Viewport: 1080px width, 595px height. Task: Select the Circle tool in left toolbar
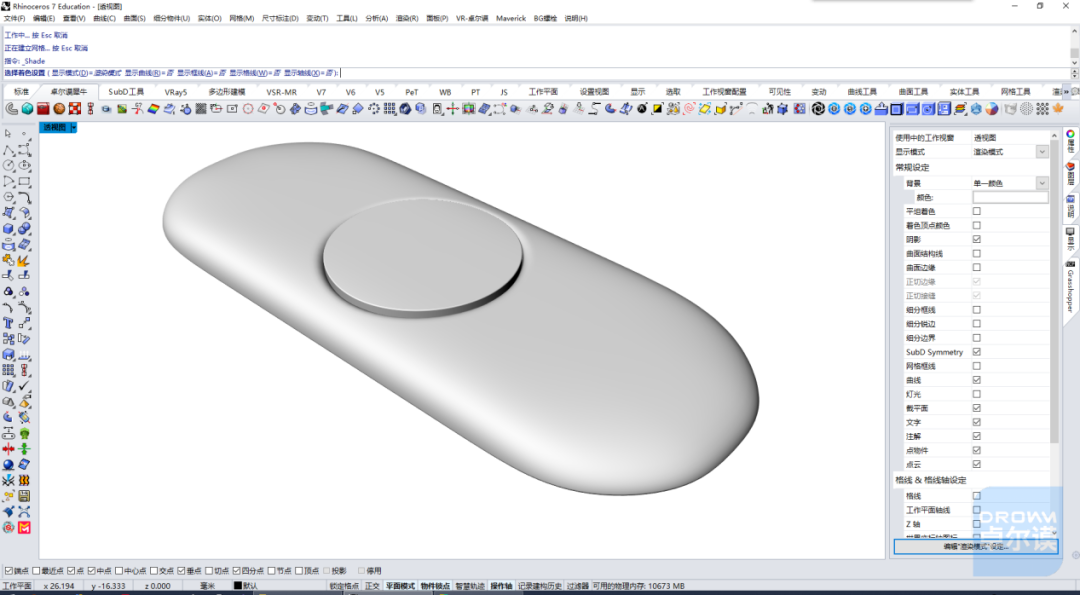click(x=8, y=165)
